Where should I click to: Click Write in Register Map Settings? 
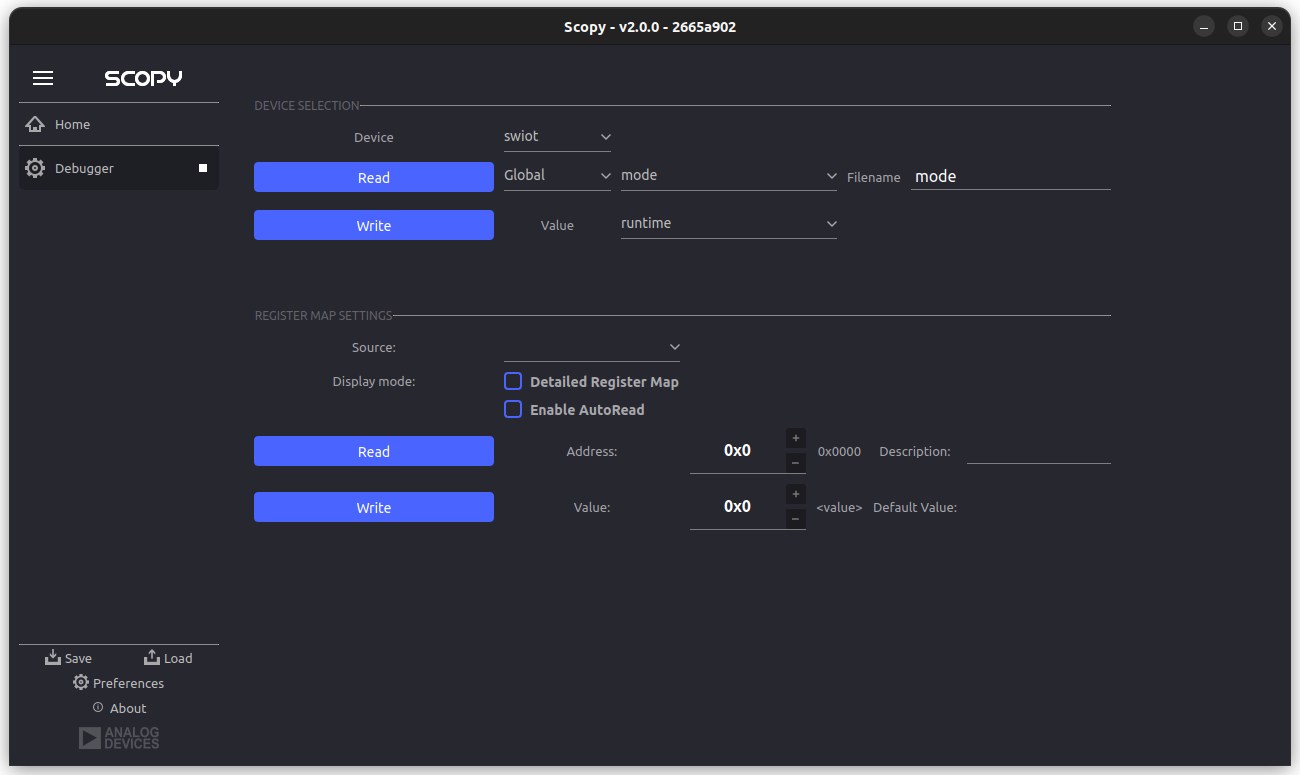[x=374, y=507]
